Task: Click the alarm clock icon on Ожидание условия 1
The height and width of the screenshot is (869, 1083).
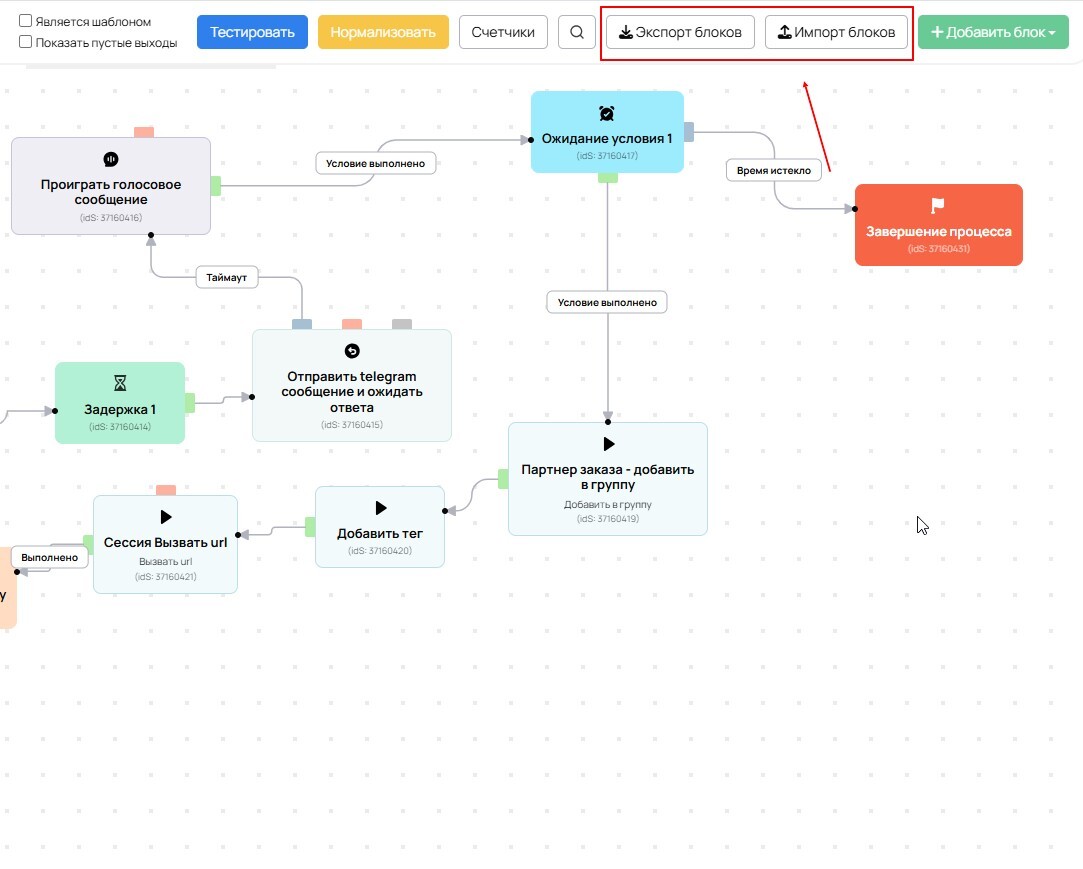Action: pos(607,113)
